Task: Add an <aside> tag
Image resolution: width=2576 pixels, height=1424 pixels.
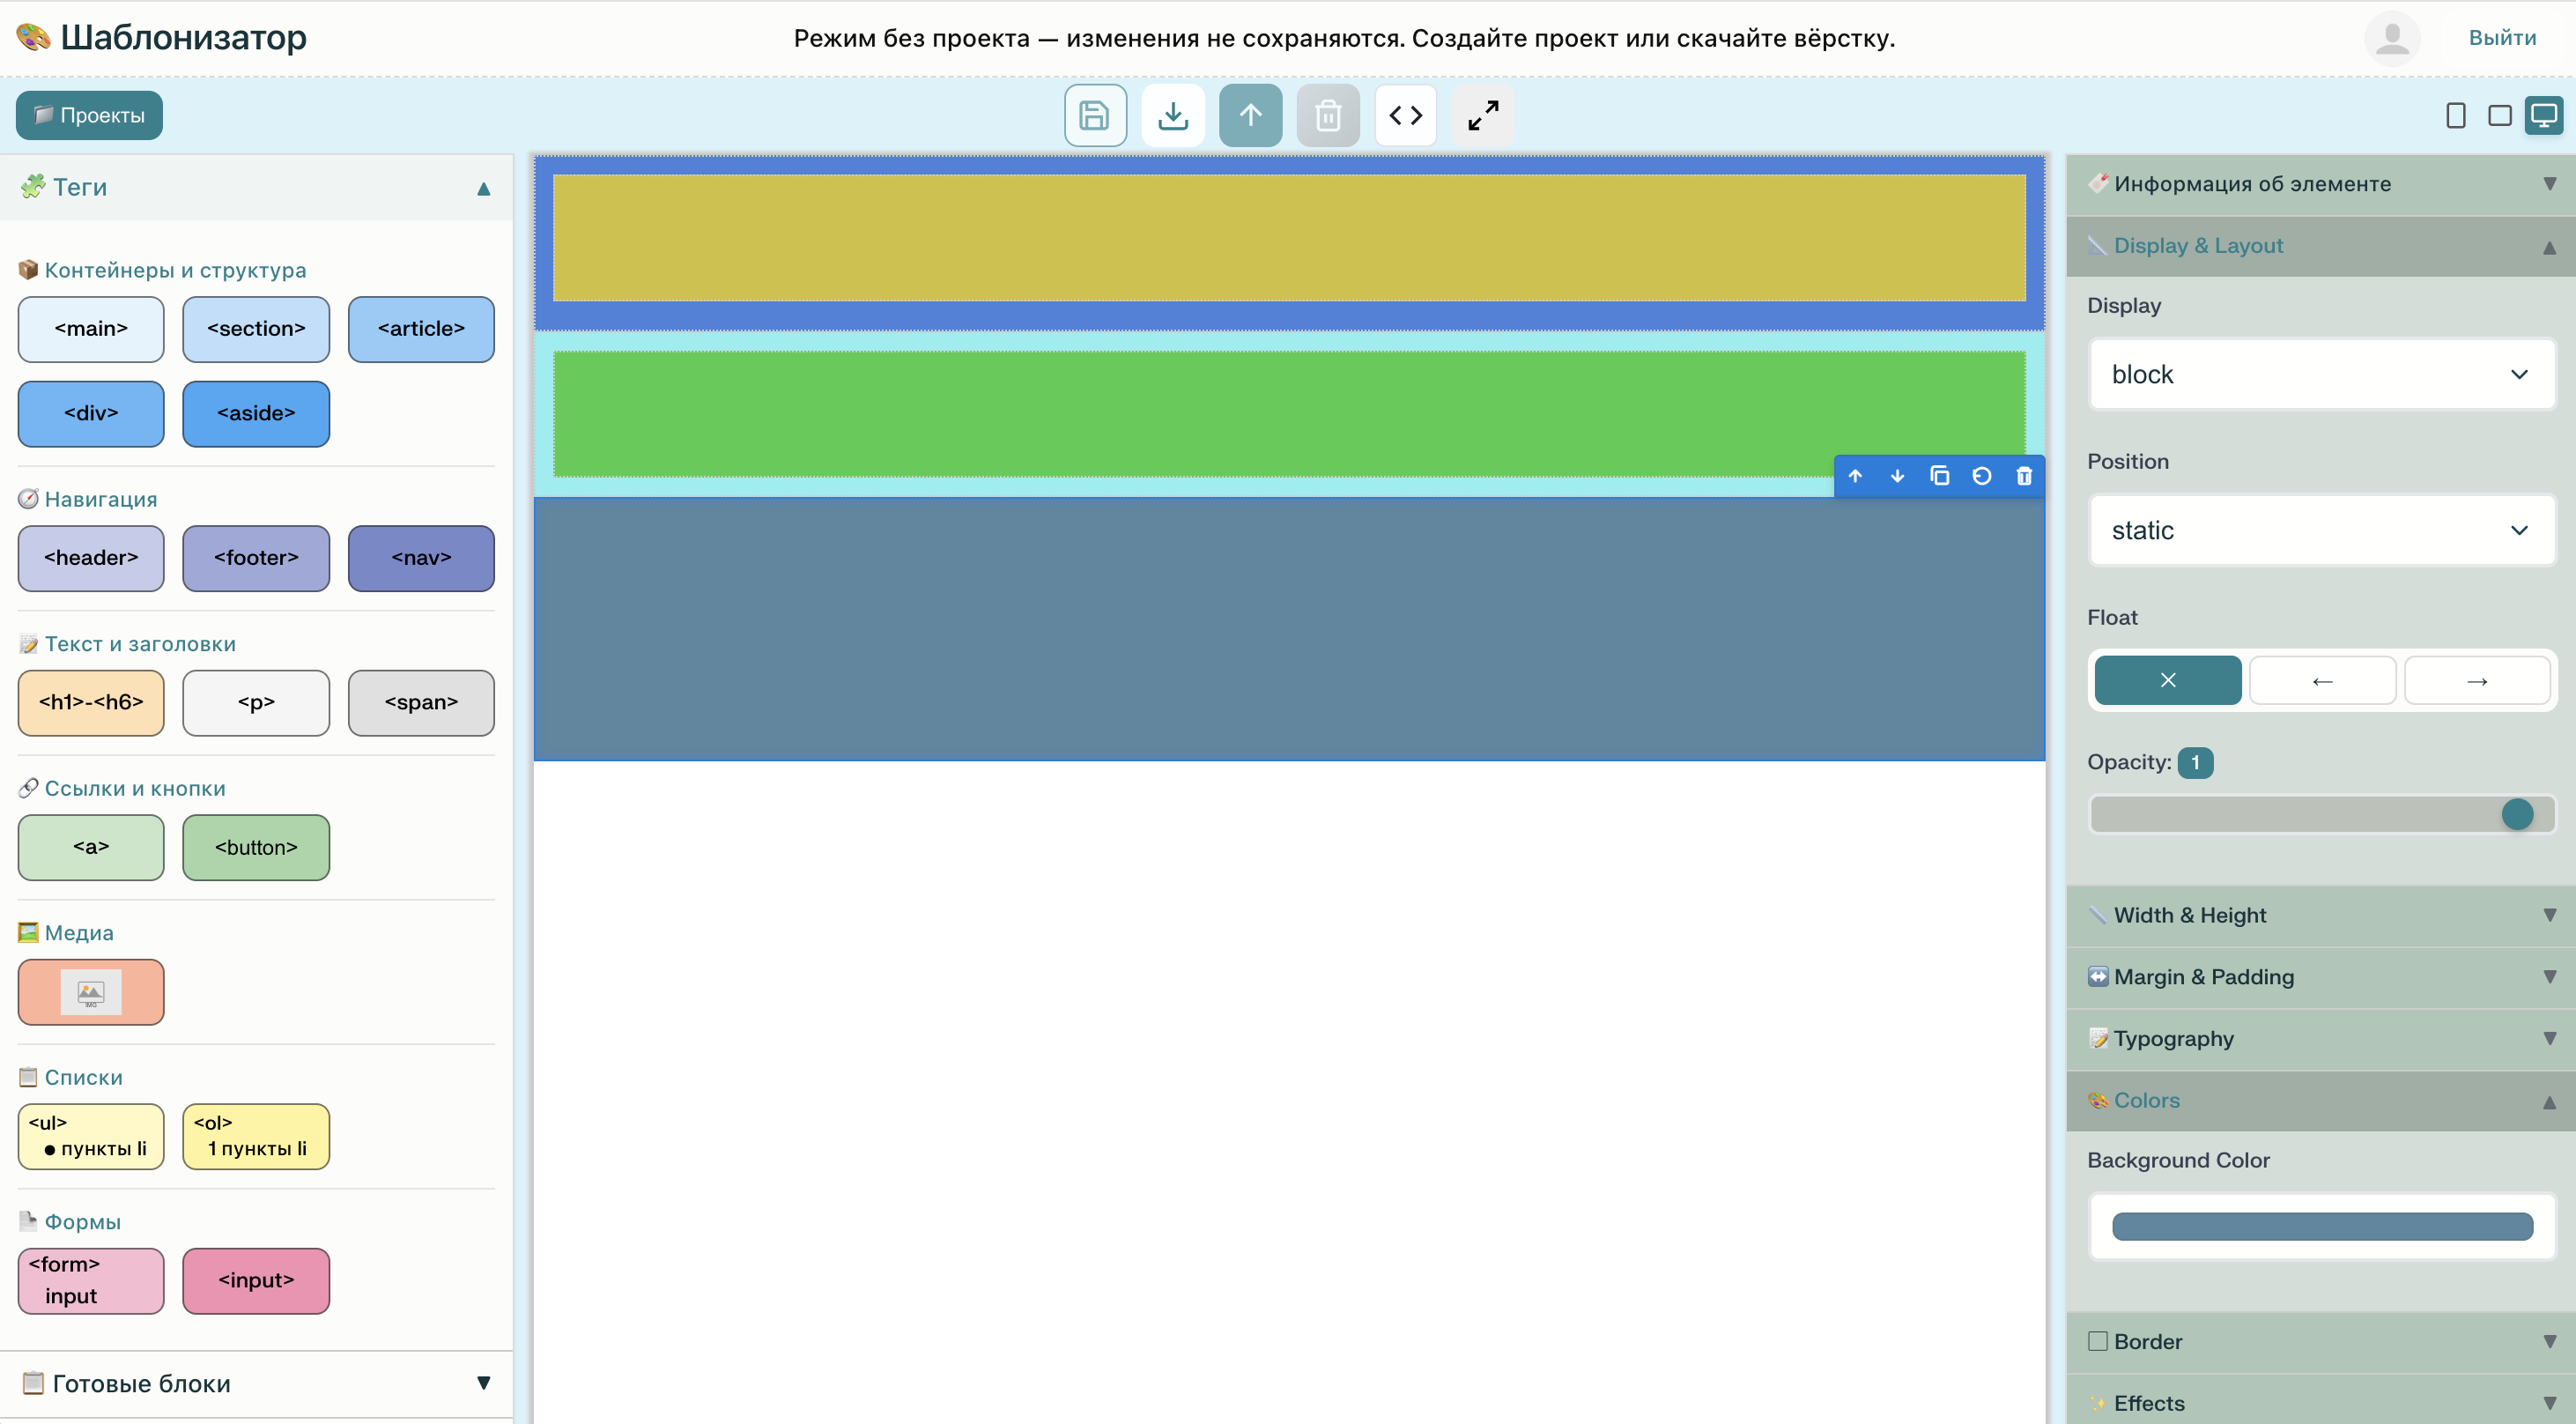Action: coord(256,413)
